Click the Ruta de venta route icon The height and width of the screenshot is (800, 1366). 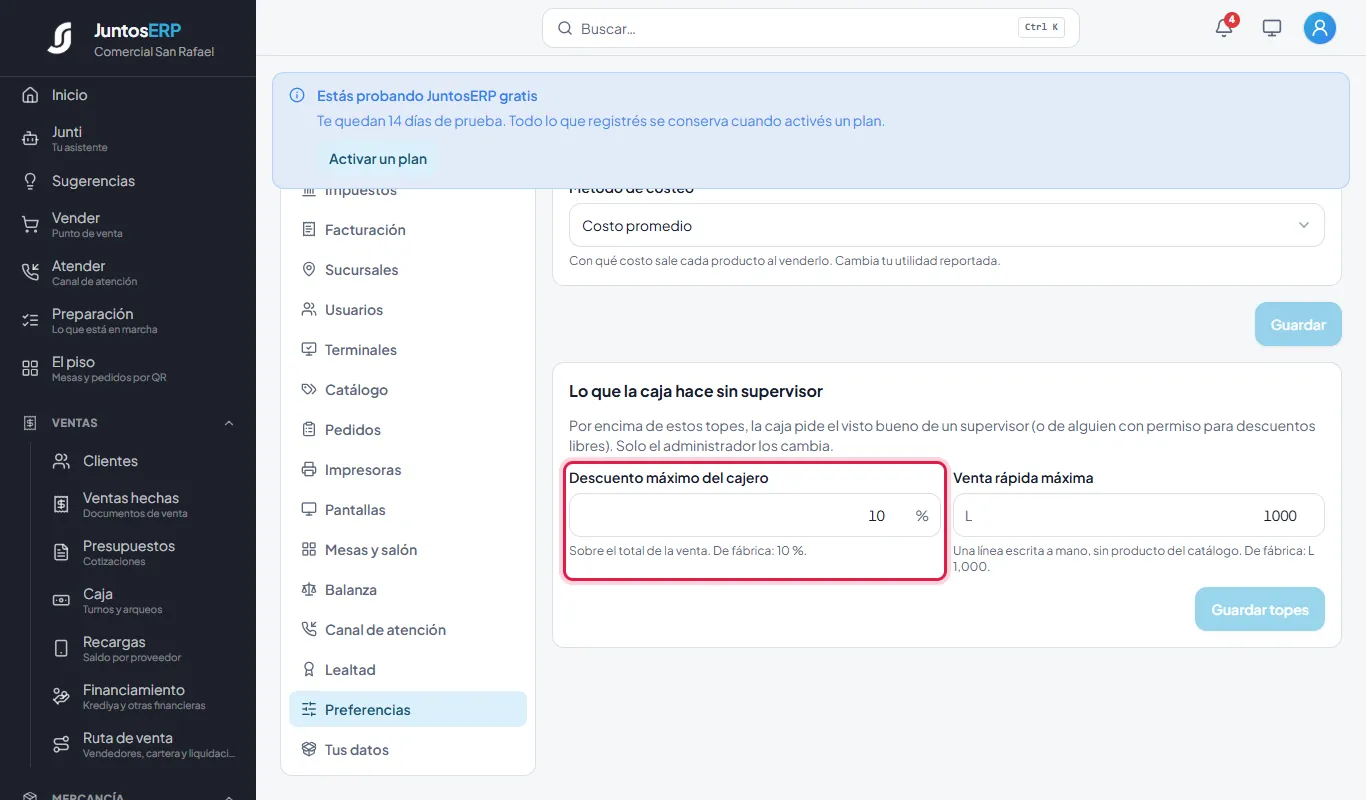click(x=61, y=744)
